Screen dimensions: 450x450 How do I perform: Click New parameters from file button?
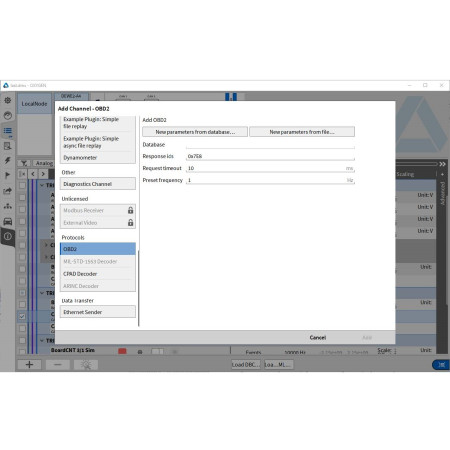tap(302, 132)
